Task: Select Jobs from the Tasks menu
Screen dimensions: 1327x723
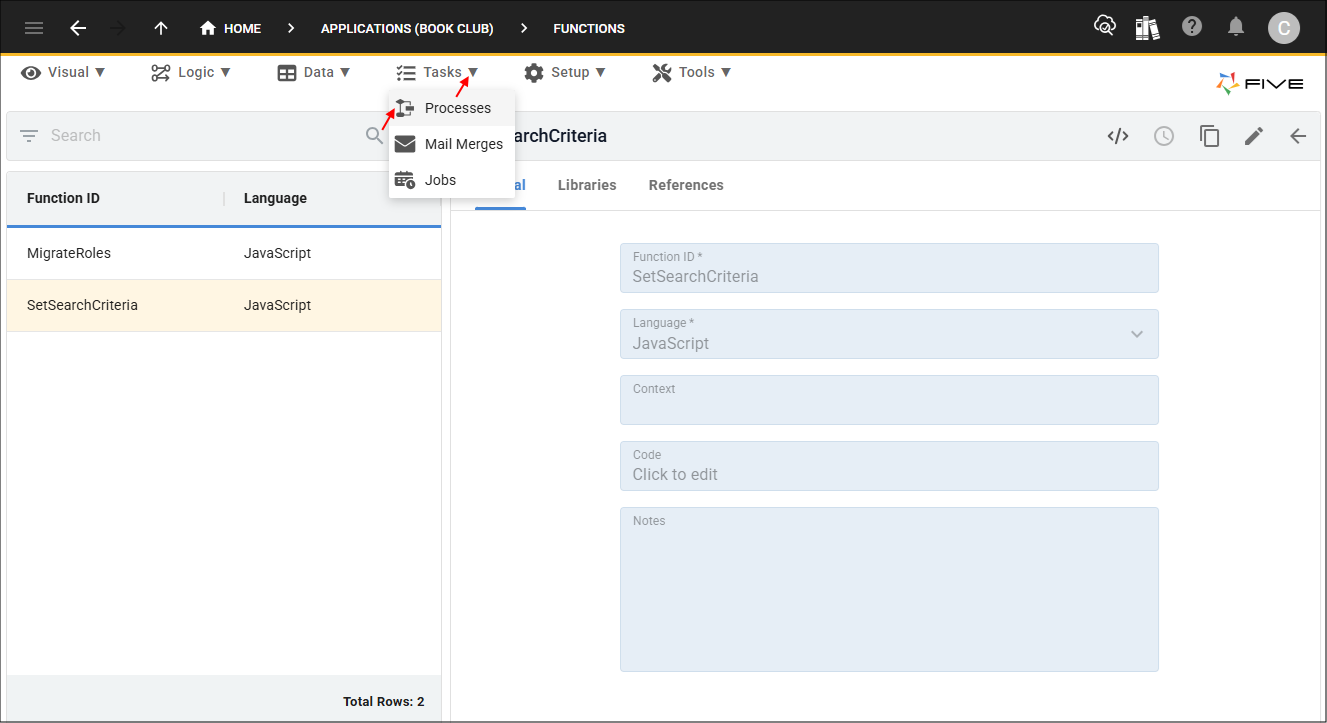Action: point(452,180)
